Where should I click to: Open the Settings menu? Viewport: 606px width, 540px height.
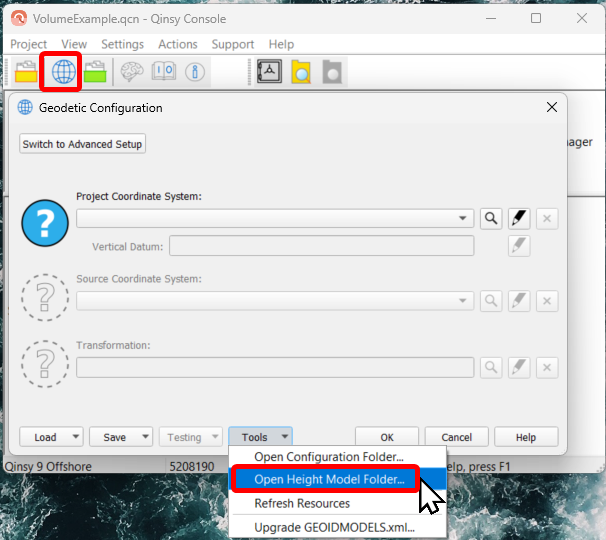click(x=122, y=44)
